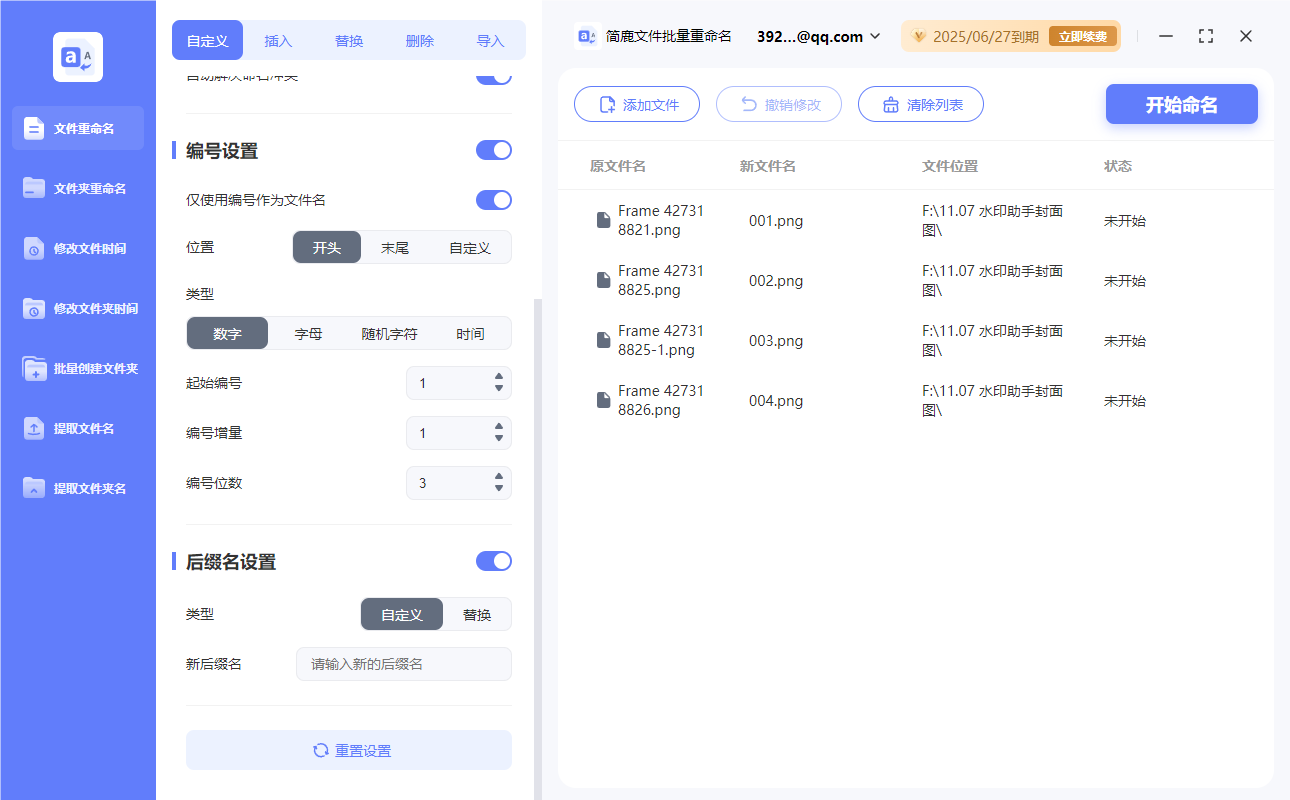The height and width of the screenshot is (800, 1290).
Task: Click 清除列表 to empty the file list
Action: (921, 104)
